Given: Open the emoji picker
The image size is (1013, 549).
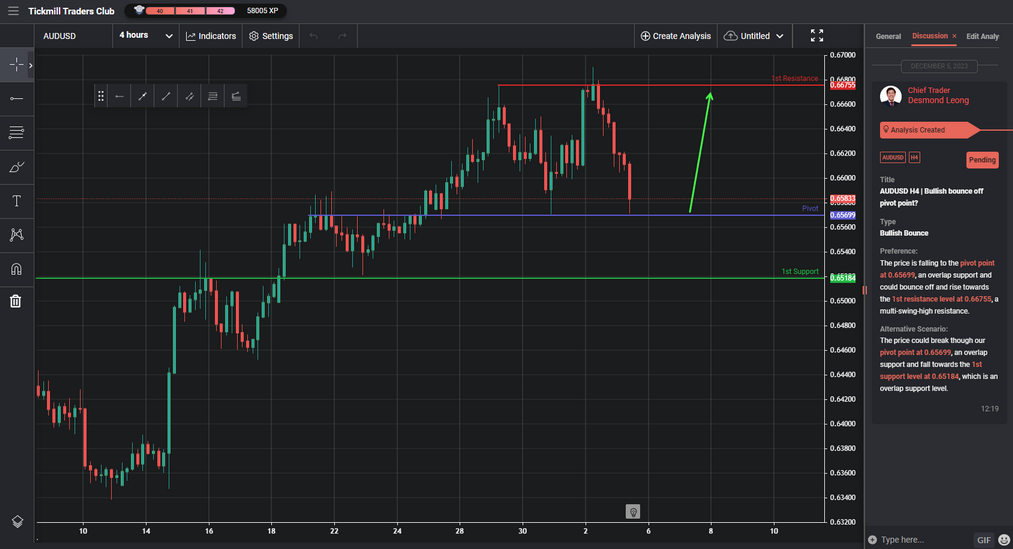Looking at the screenshot, I should (1004, 539).
